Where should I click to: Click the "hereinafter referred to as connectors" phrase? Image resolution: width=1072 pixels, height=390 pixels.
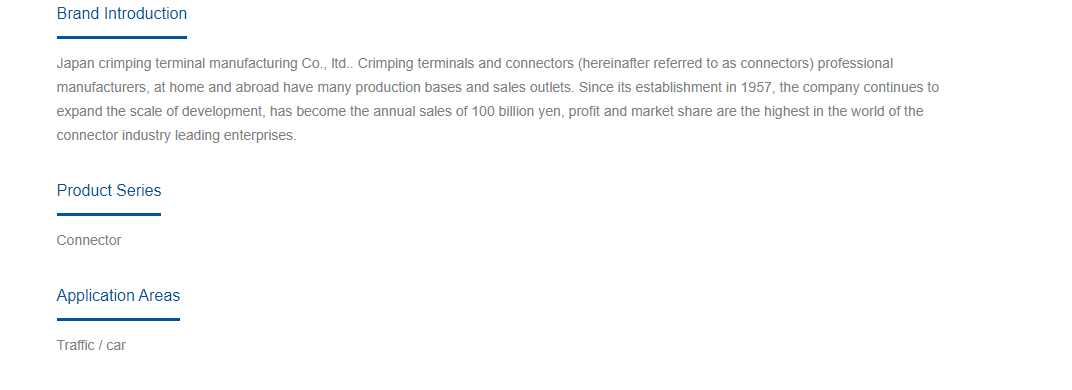click(694, 64)
